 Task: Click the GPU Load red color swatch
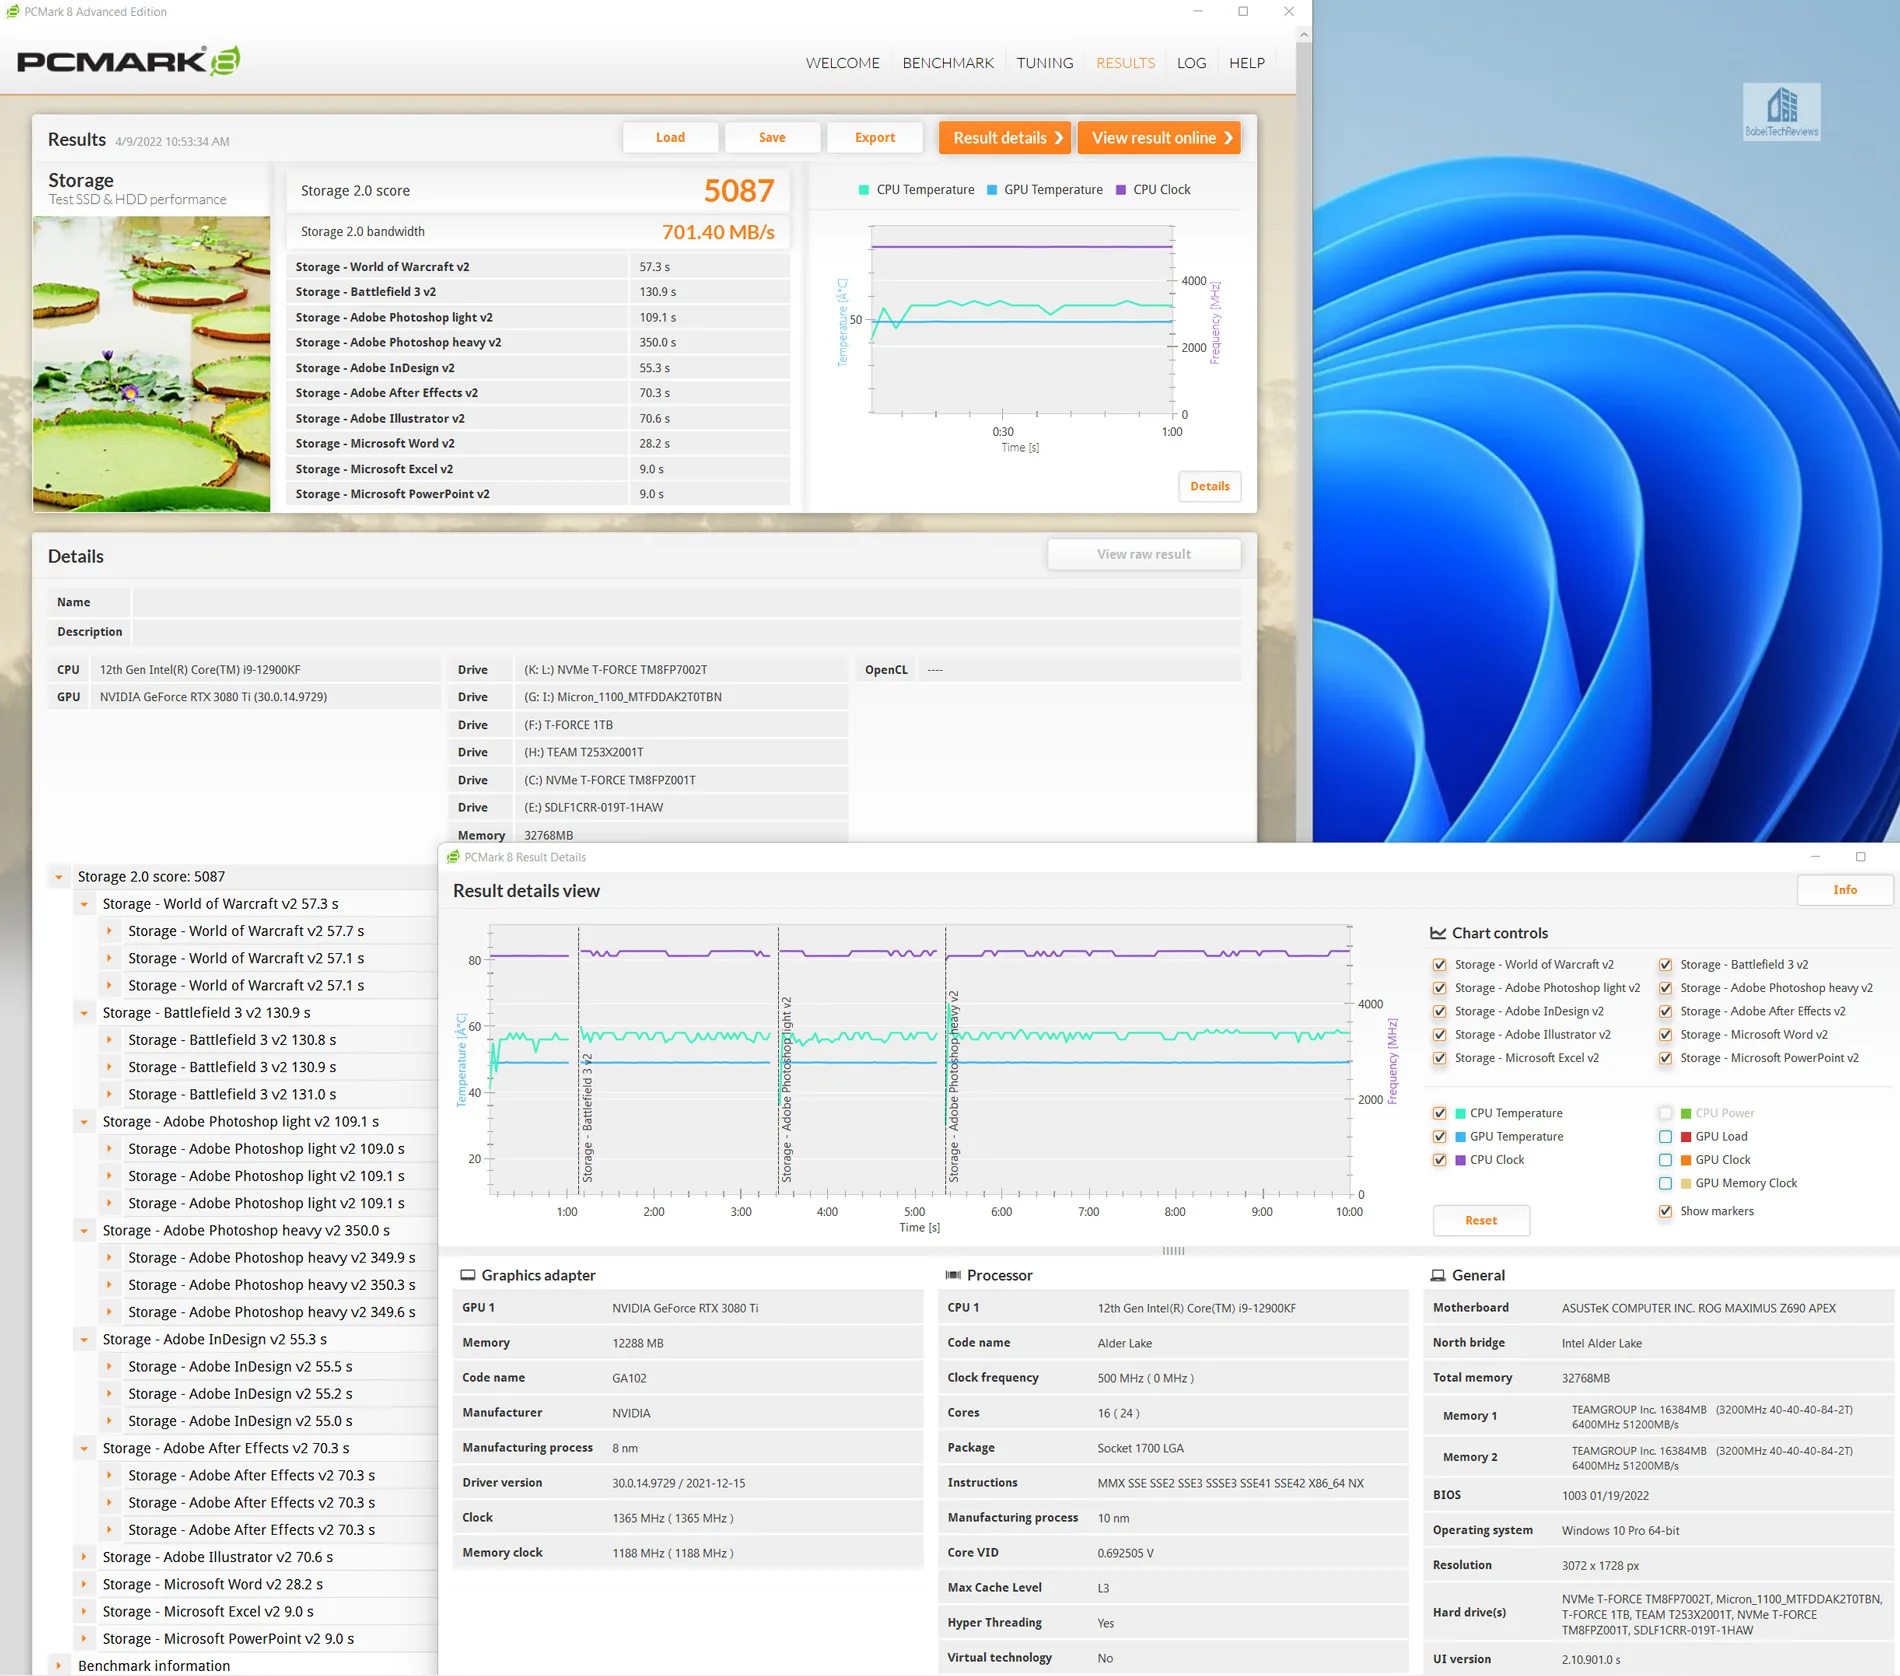[1686, 1137]
